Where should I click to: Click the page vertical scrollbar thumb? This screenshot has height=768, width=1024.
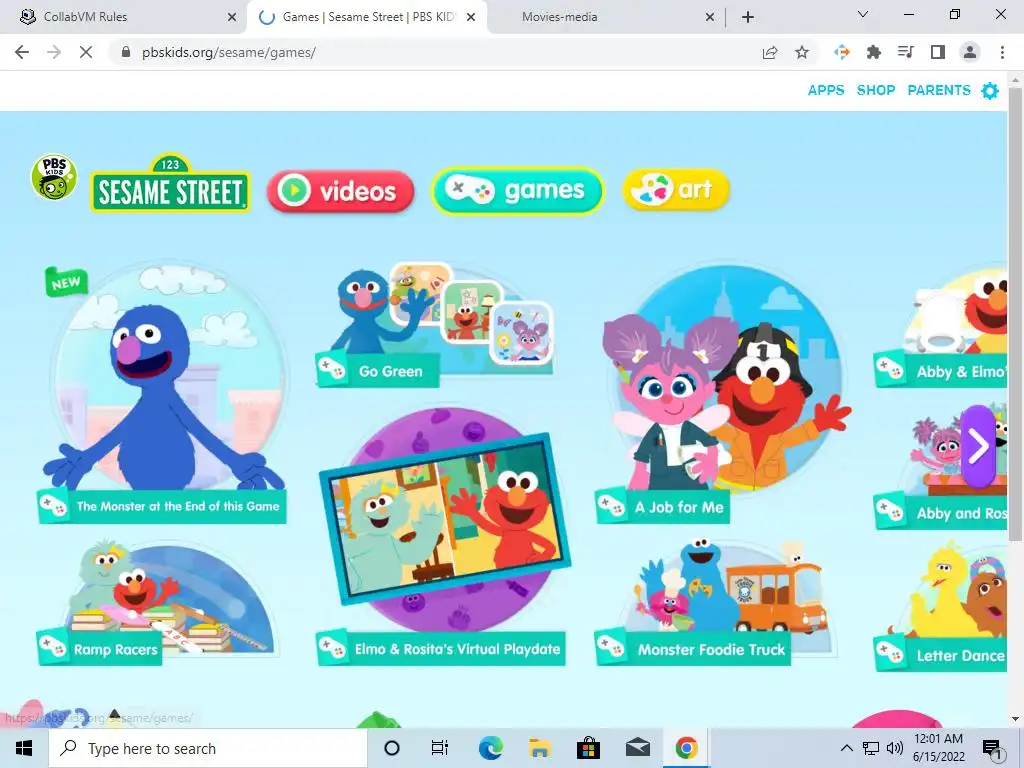[1015, 313]
